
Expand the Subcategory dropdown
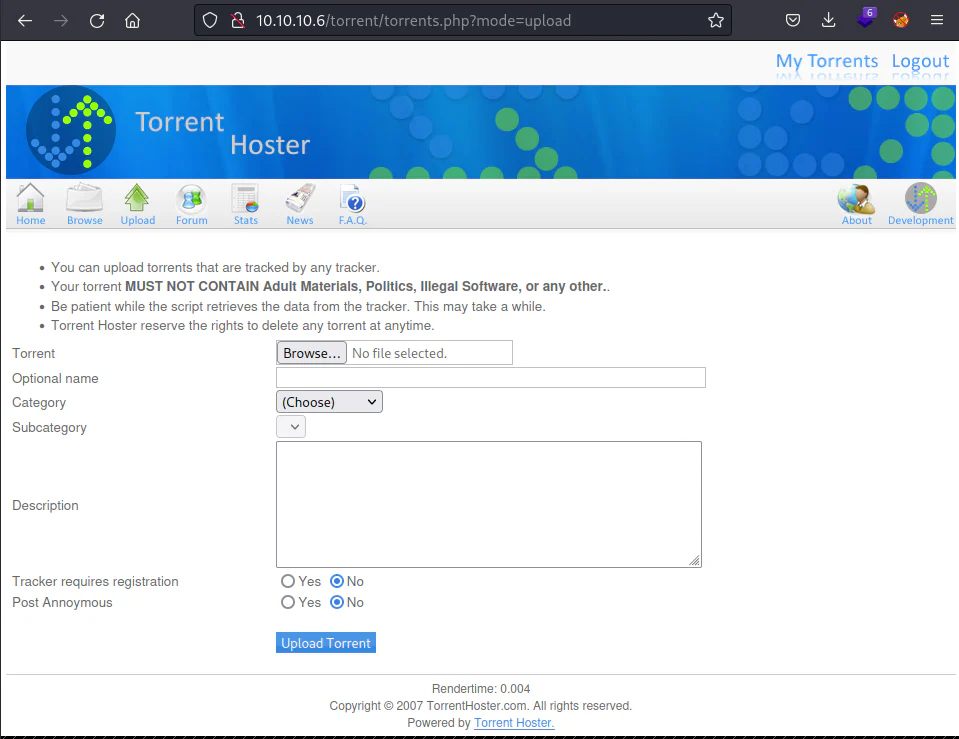click(291, 427)
